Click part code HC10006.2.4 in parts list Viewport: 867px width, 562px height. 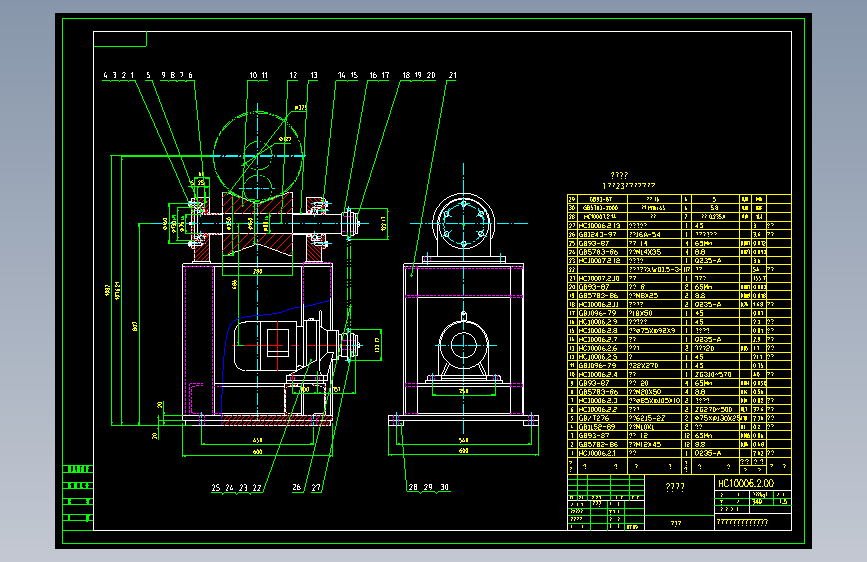point(598,374)
